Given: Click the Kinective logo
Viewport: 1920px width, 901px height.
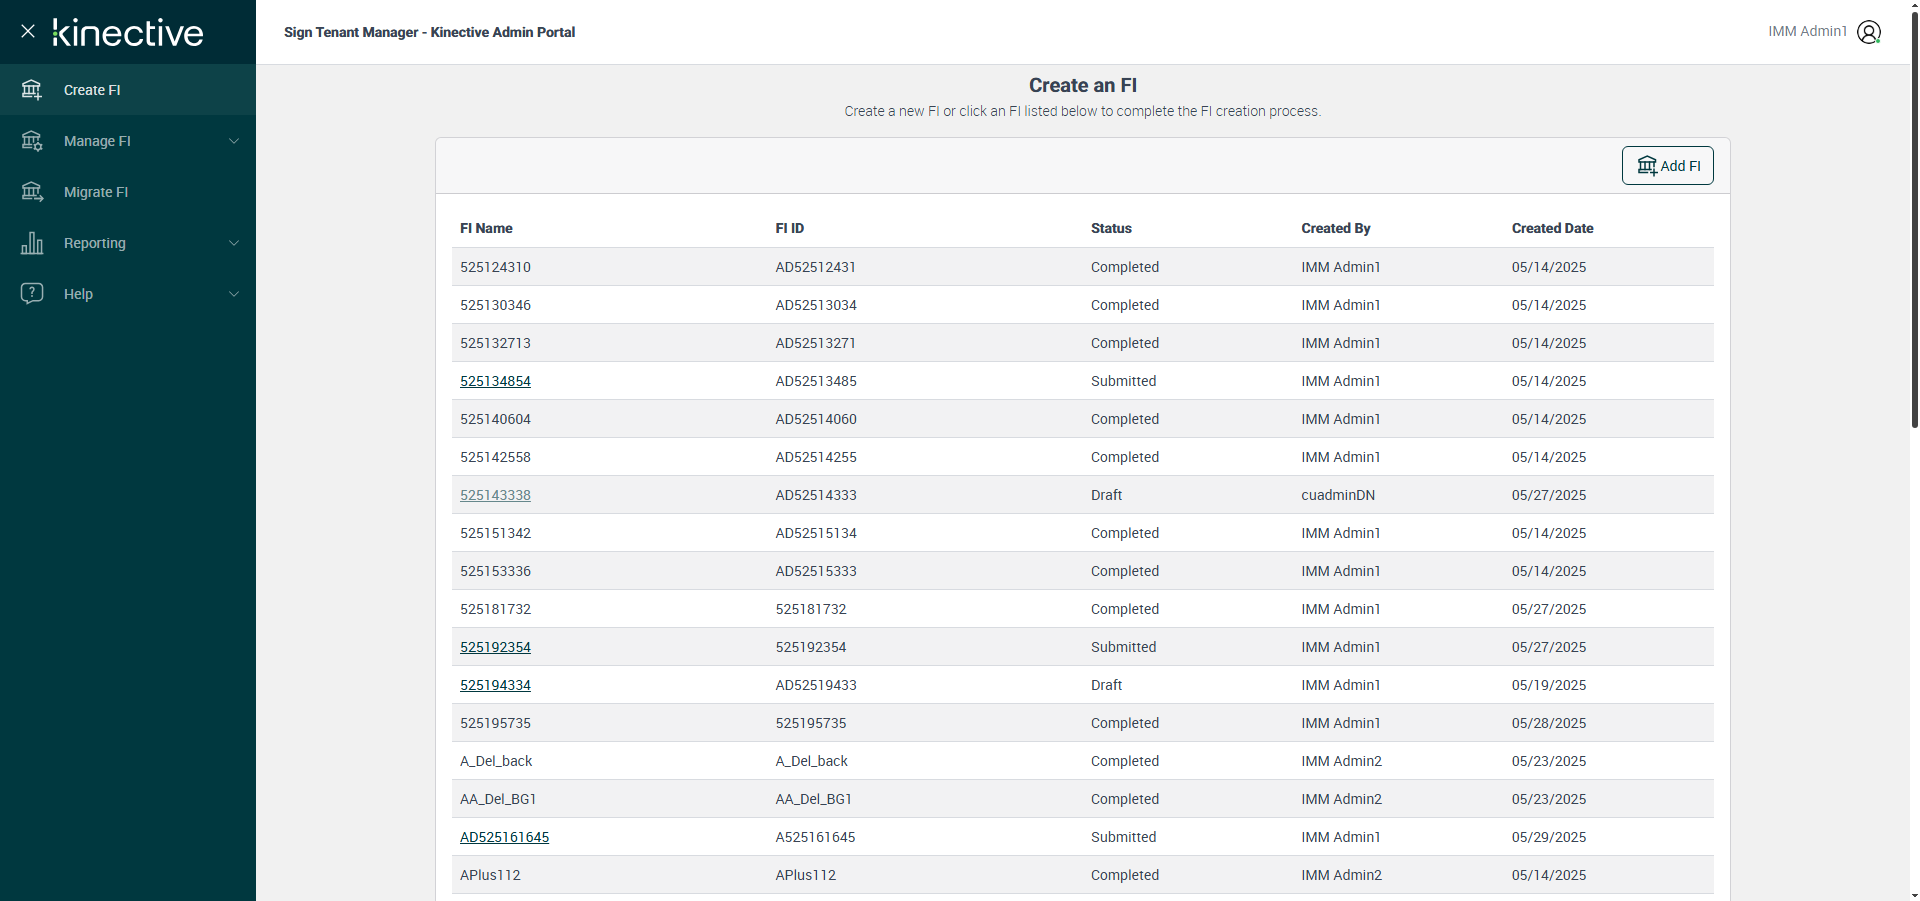Looking at the screenshot, I should [128, 32].
